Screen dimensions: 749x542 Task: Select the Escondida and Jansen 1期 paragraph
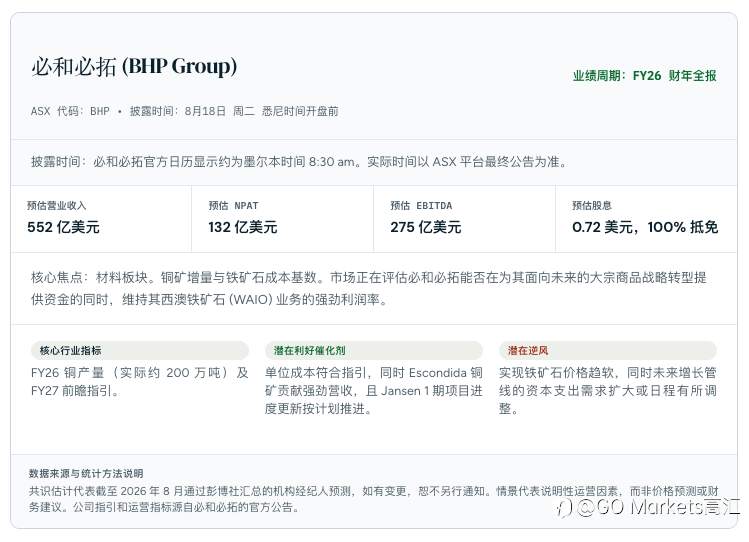point(374,391)
